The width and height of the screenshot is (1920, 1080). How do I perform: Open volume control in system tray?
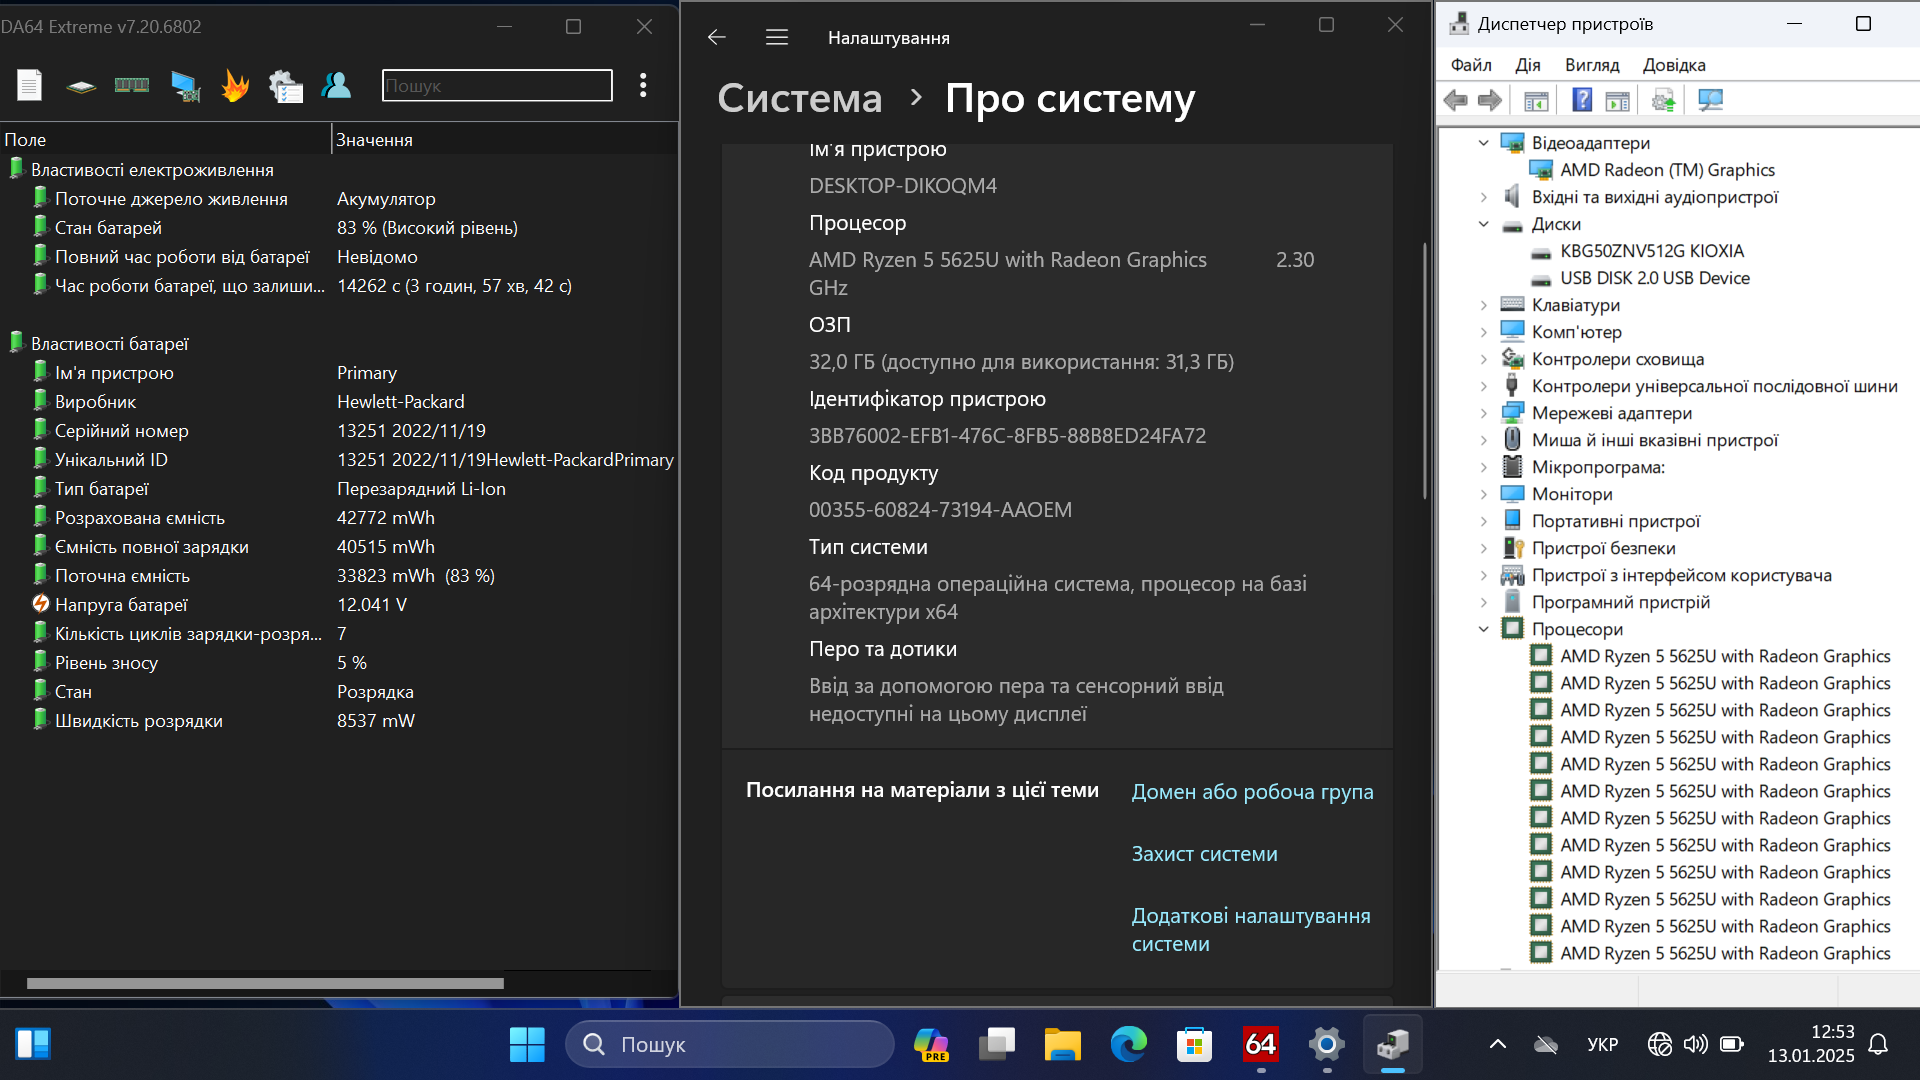[1695, 1045]
